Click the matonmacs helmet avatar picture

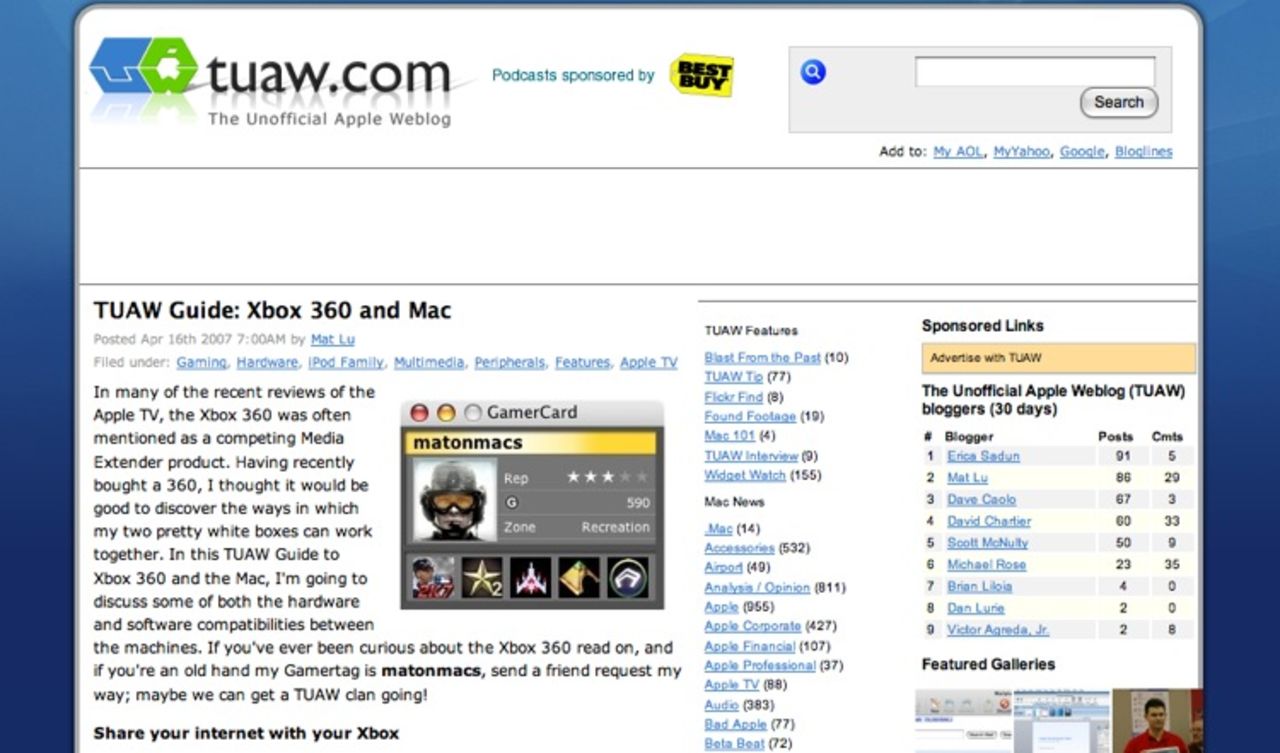point(454,499)
